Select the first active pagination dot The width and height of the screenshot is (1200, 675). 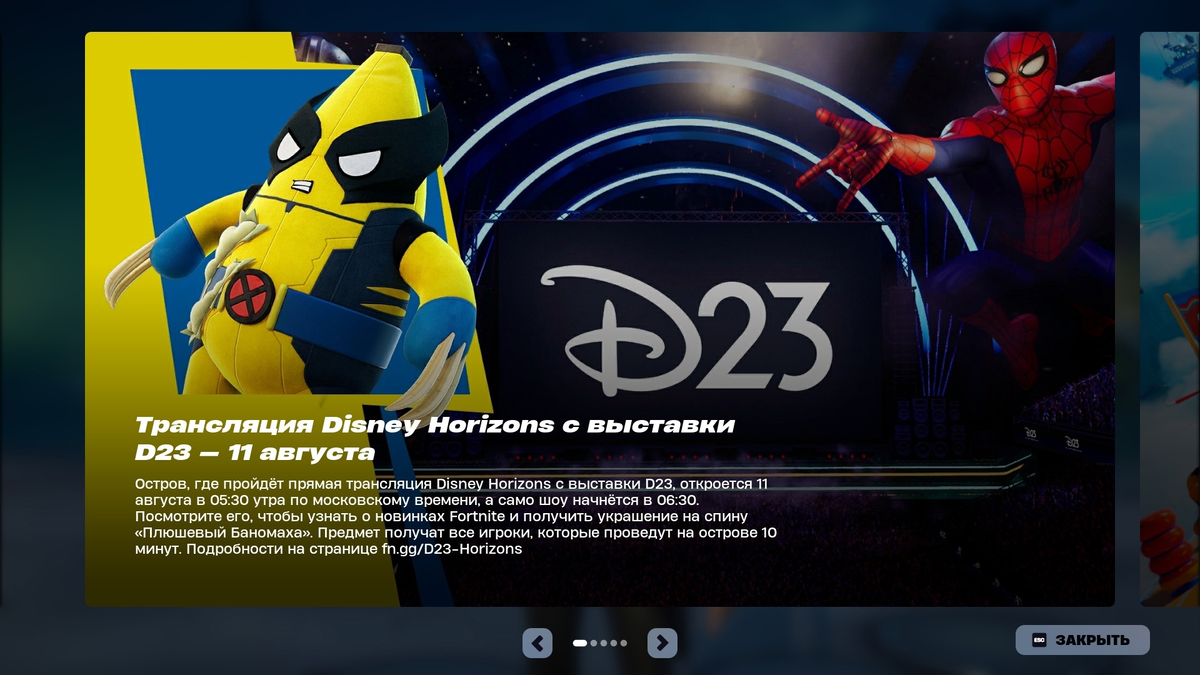click(x=580, y=643)
